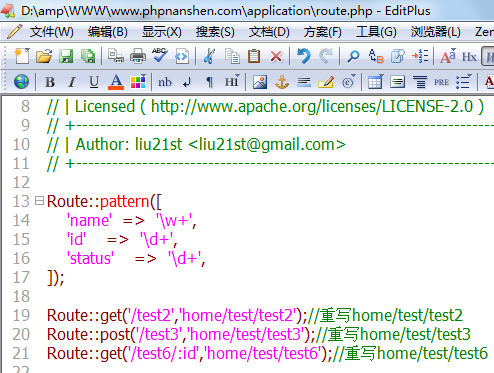Save file with the green floppy icon
The width and height of the screenshot is (494, 373).
[x=66, y=56]
